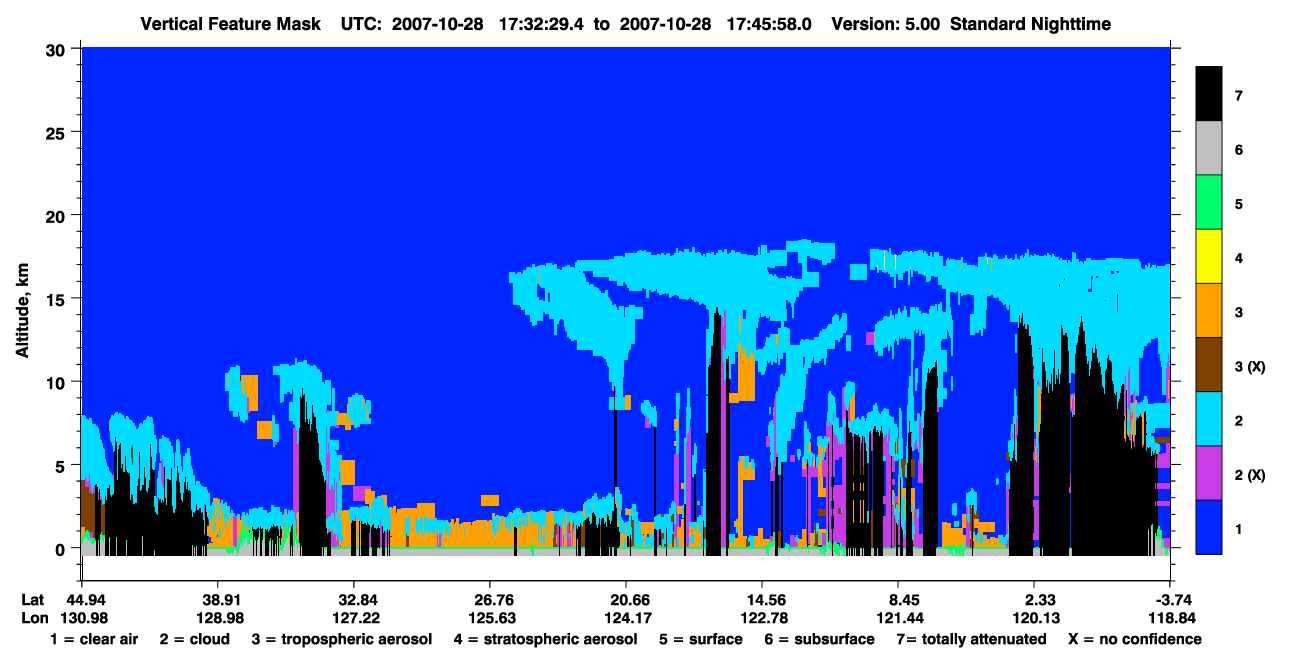Click the 'Lat' row label
Screen dimensions: 1300x667
point(32,599)
